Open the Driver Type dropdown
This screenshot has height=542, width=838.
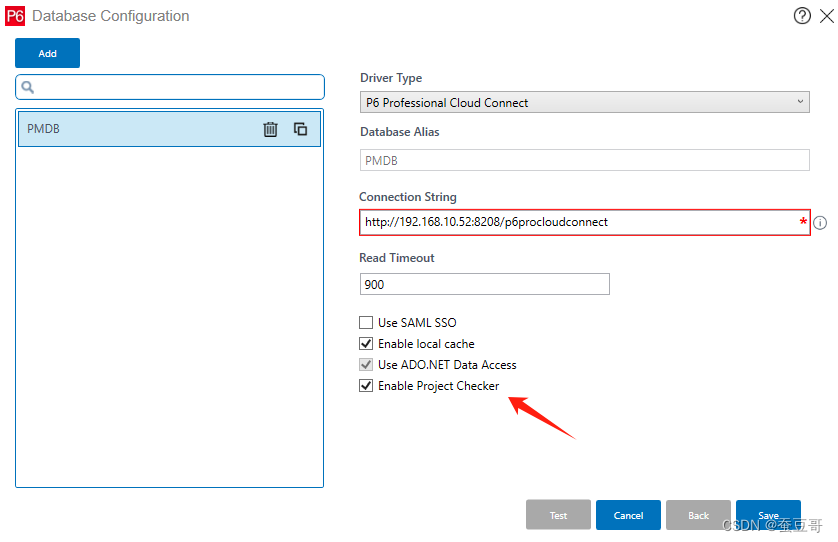click(585, 102)
